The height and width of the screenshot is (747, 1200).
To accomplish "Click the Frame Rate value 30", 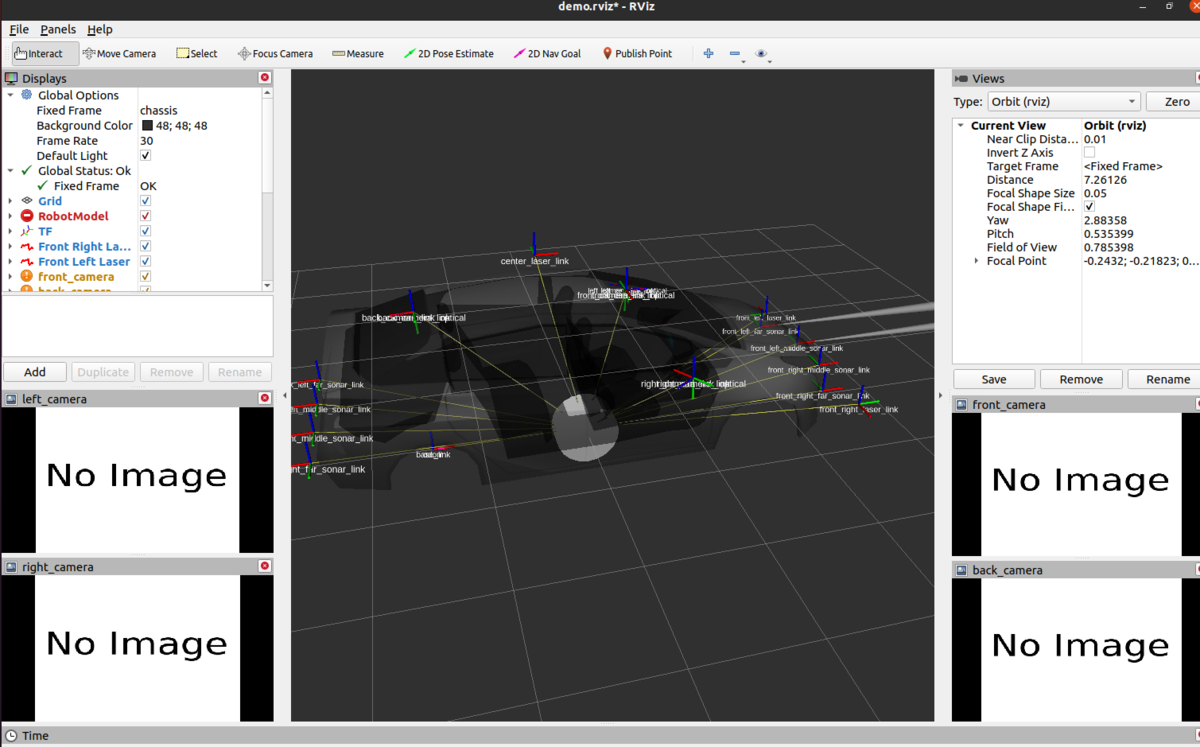I will click(x=147, y=141).
